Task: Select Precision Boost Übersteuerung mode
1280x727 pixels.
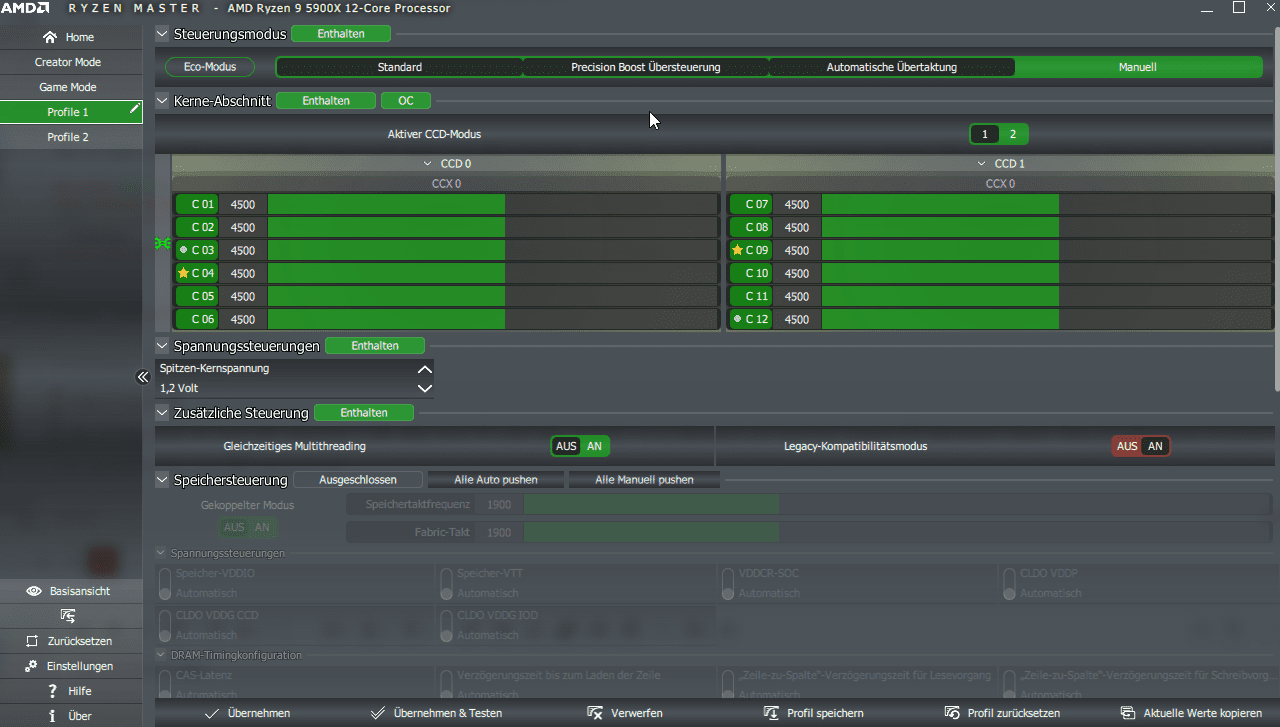Action: pos(646,67)
